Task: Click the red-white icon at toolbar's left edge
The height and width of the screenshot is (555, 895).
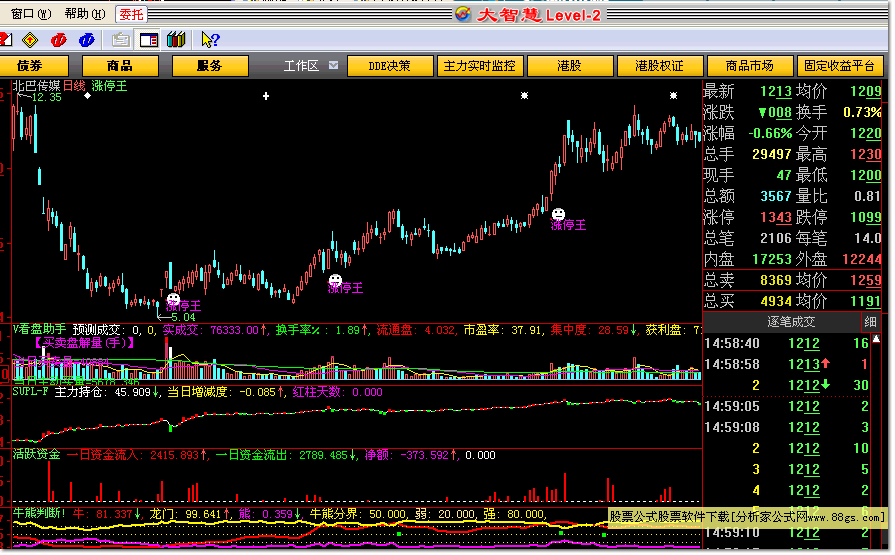Action: (x=5, y=39)
